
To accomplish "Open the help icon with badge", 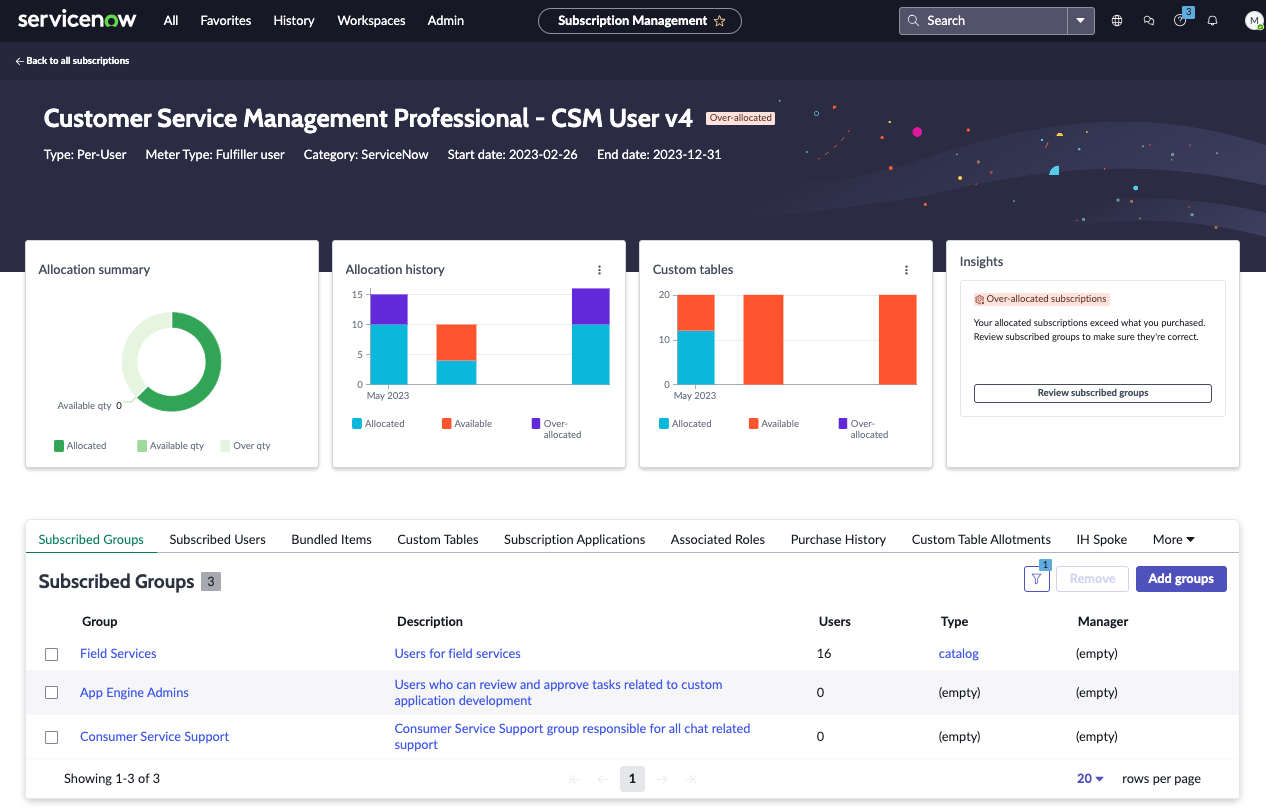I will click(1181, 20).
